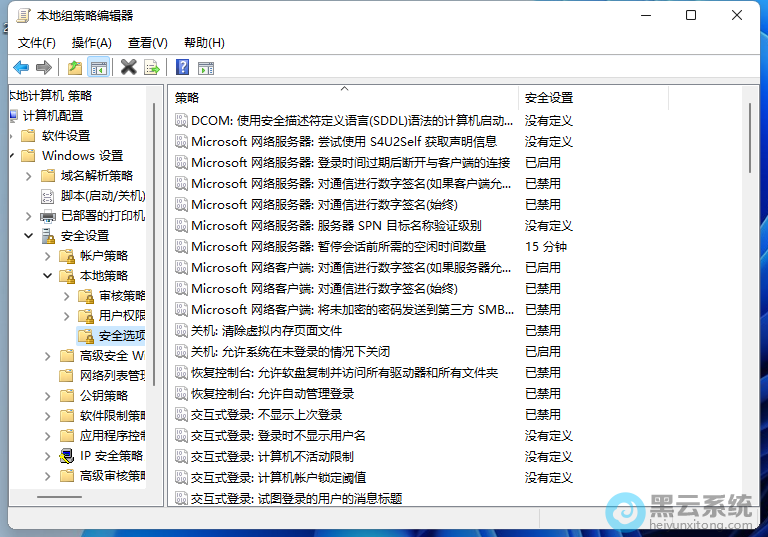The width and height of the screenshot is (768, 537).
Task: Expand the 审核策略 node arrow
Action: (x=67, y=296)
